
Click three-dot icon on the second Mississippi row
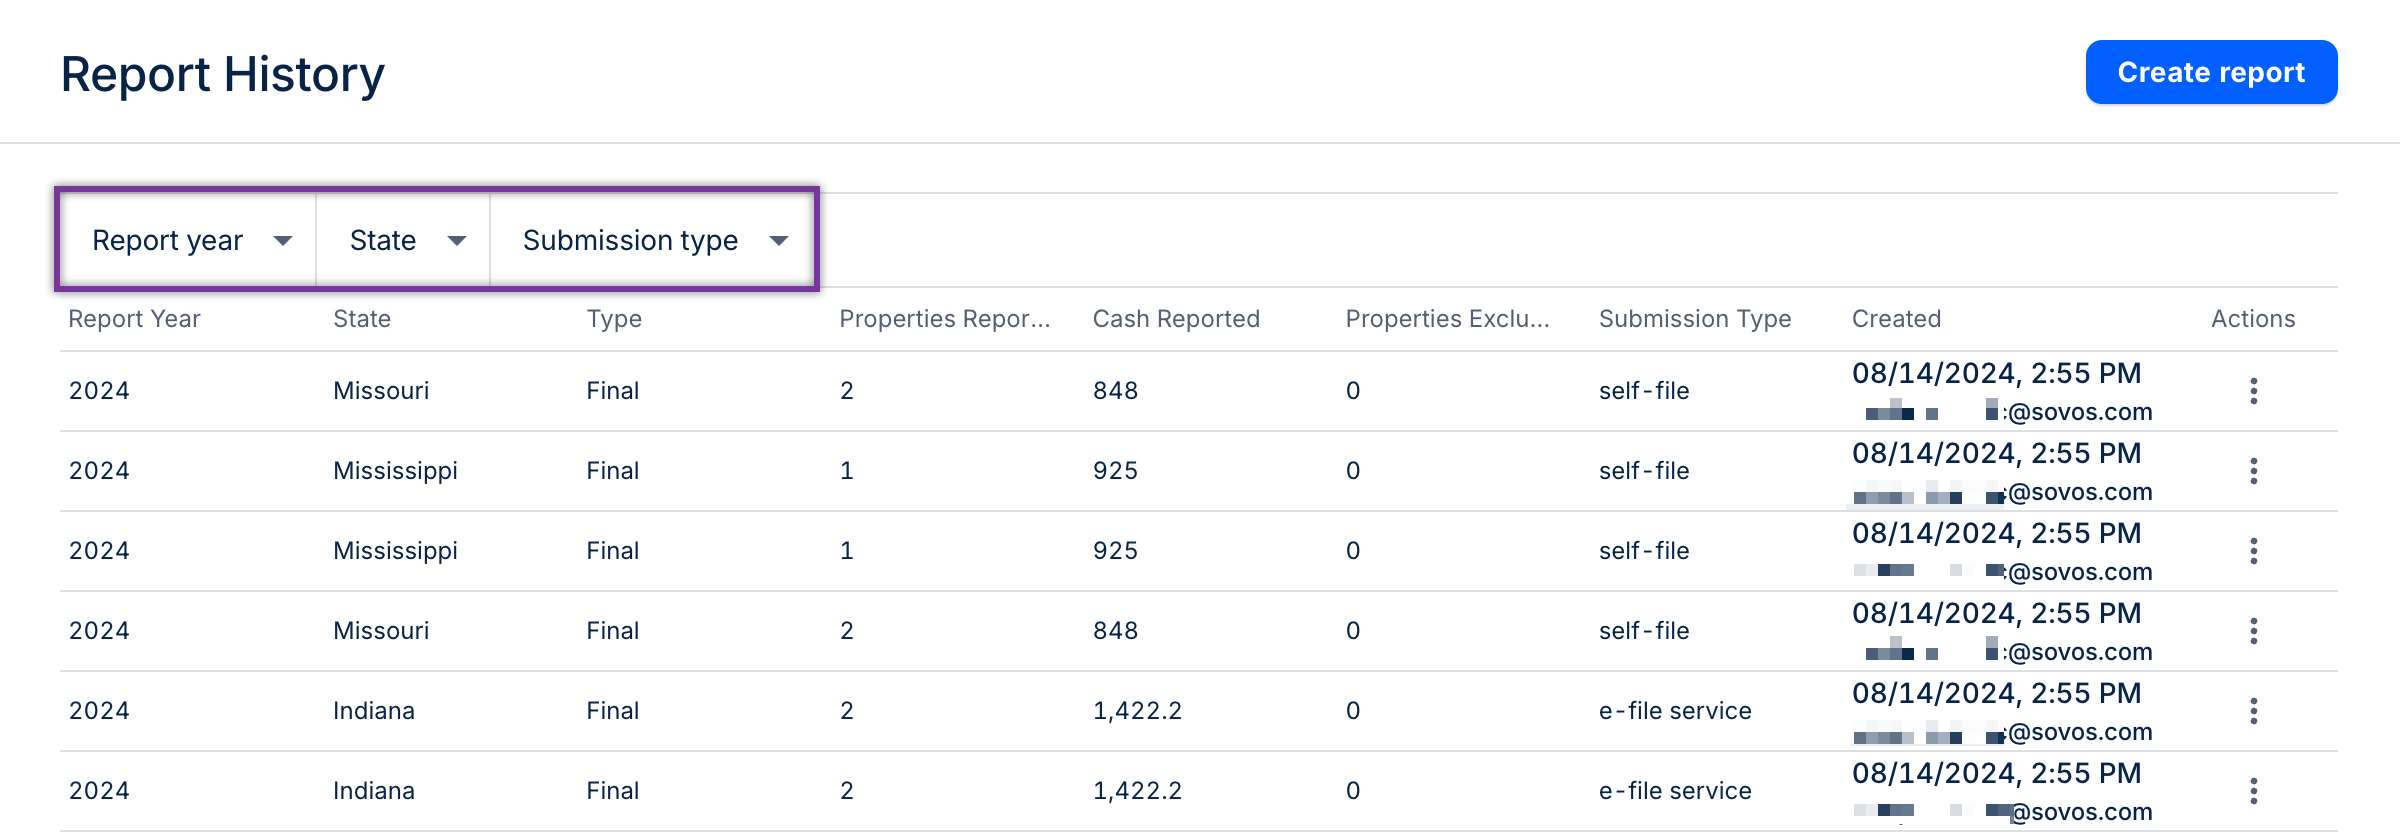2253,551
